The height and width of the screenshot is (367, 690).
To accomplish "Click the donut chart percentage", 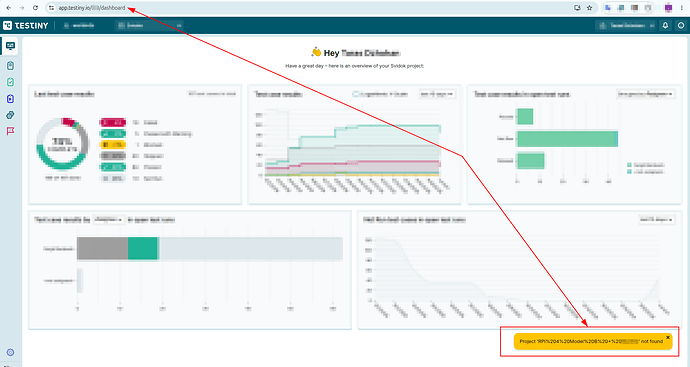I will (x=62, y=142).
